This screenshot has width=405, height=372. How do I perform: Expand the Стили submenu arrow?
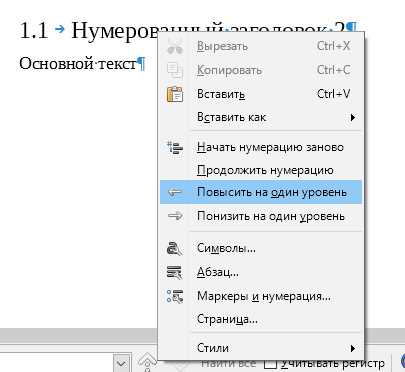click(353, 348)
